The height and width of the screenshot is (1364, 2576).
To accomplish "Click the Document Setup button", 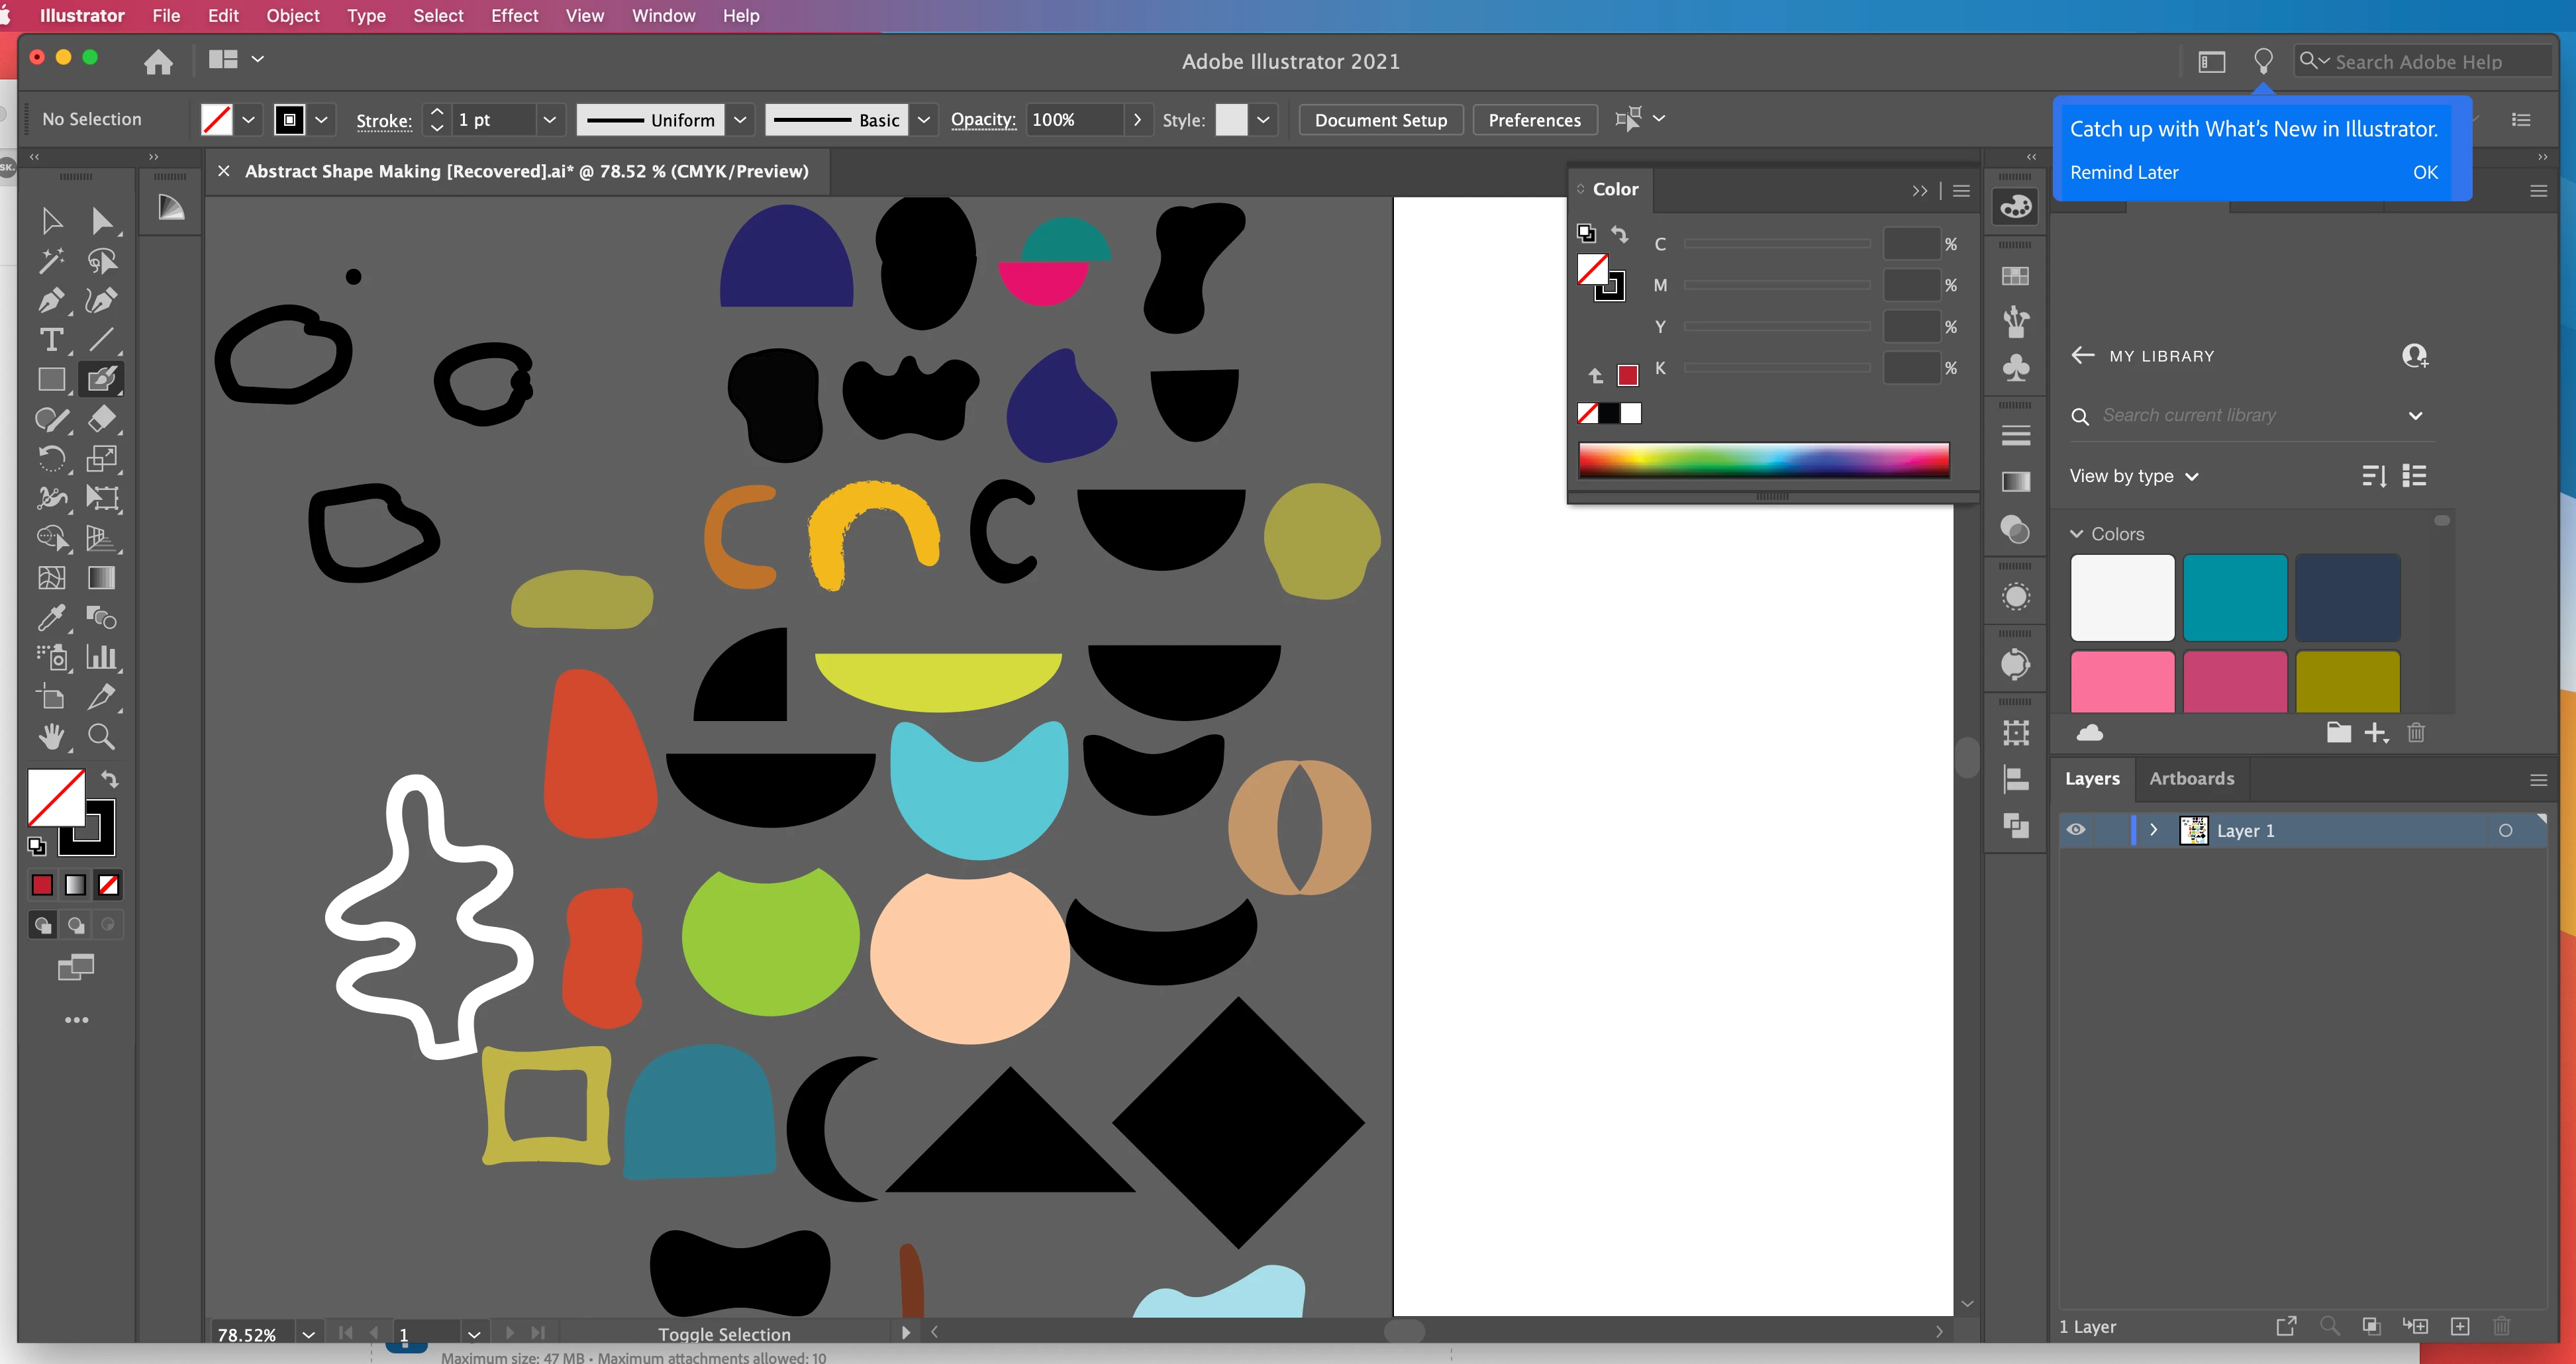I will point(1380,120).
